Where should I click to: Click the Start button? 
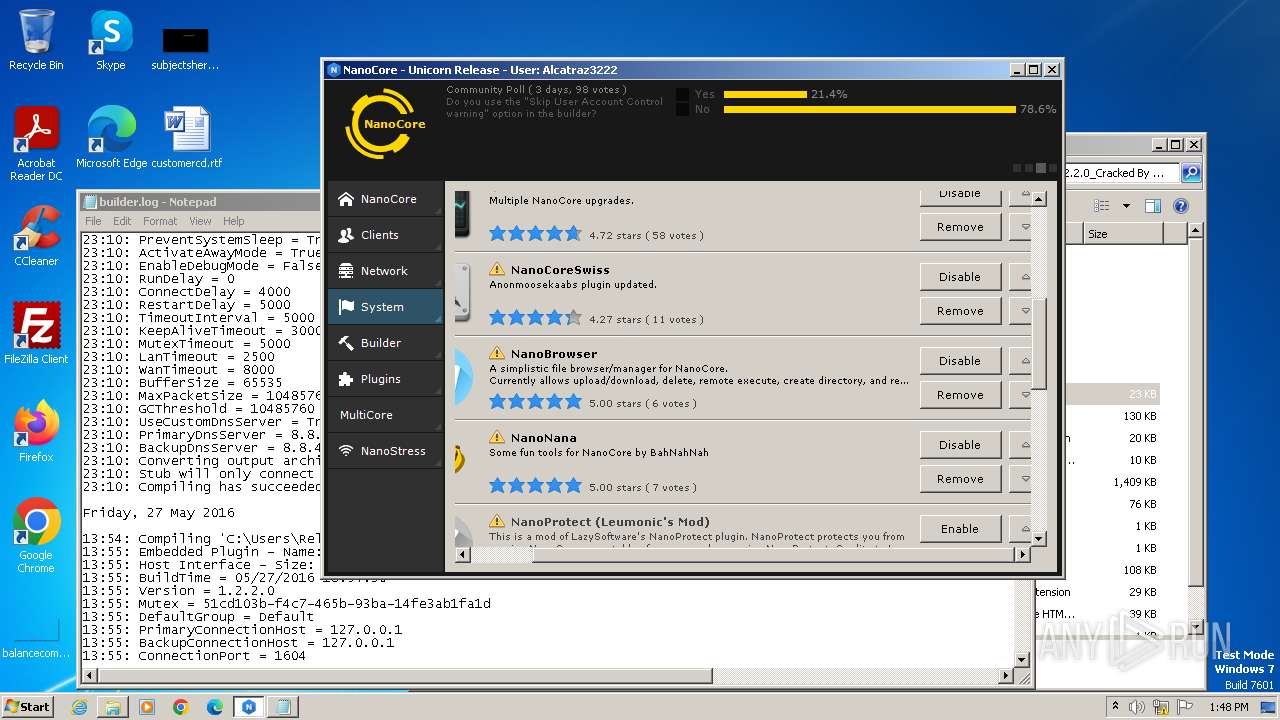click(28, 706)
